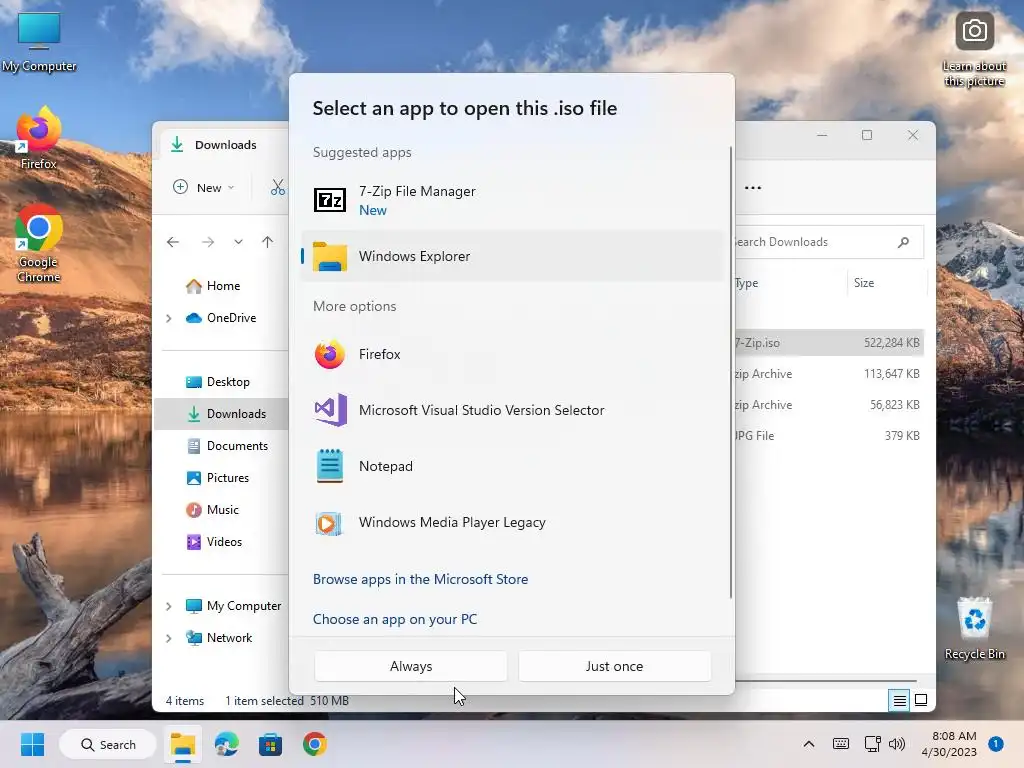Expand My Computer in the sidebar tree
Screen dimensions: 1024x768
168,606
